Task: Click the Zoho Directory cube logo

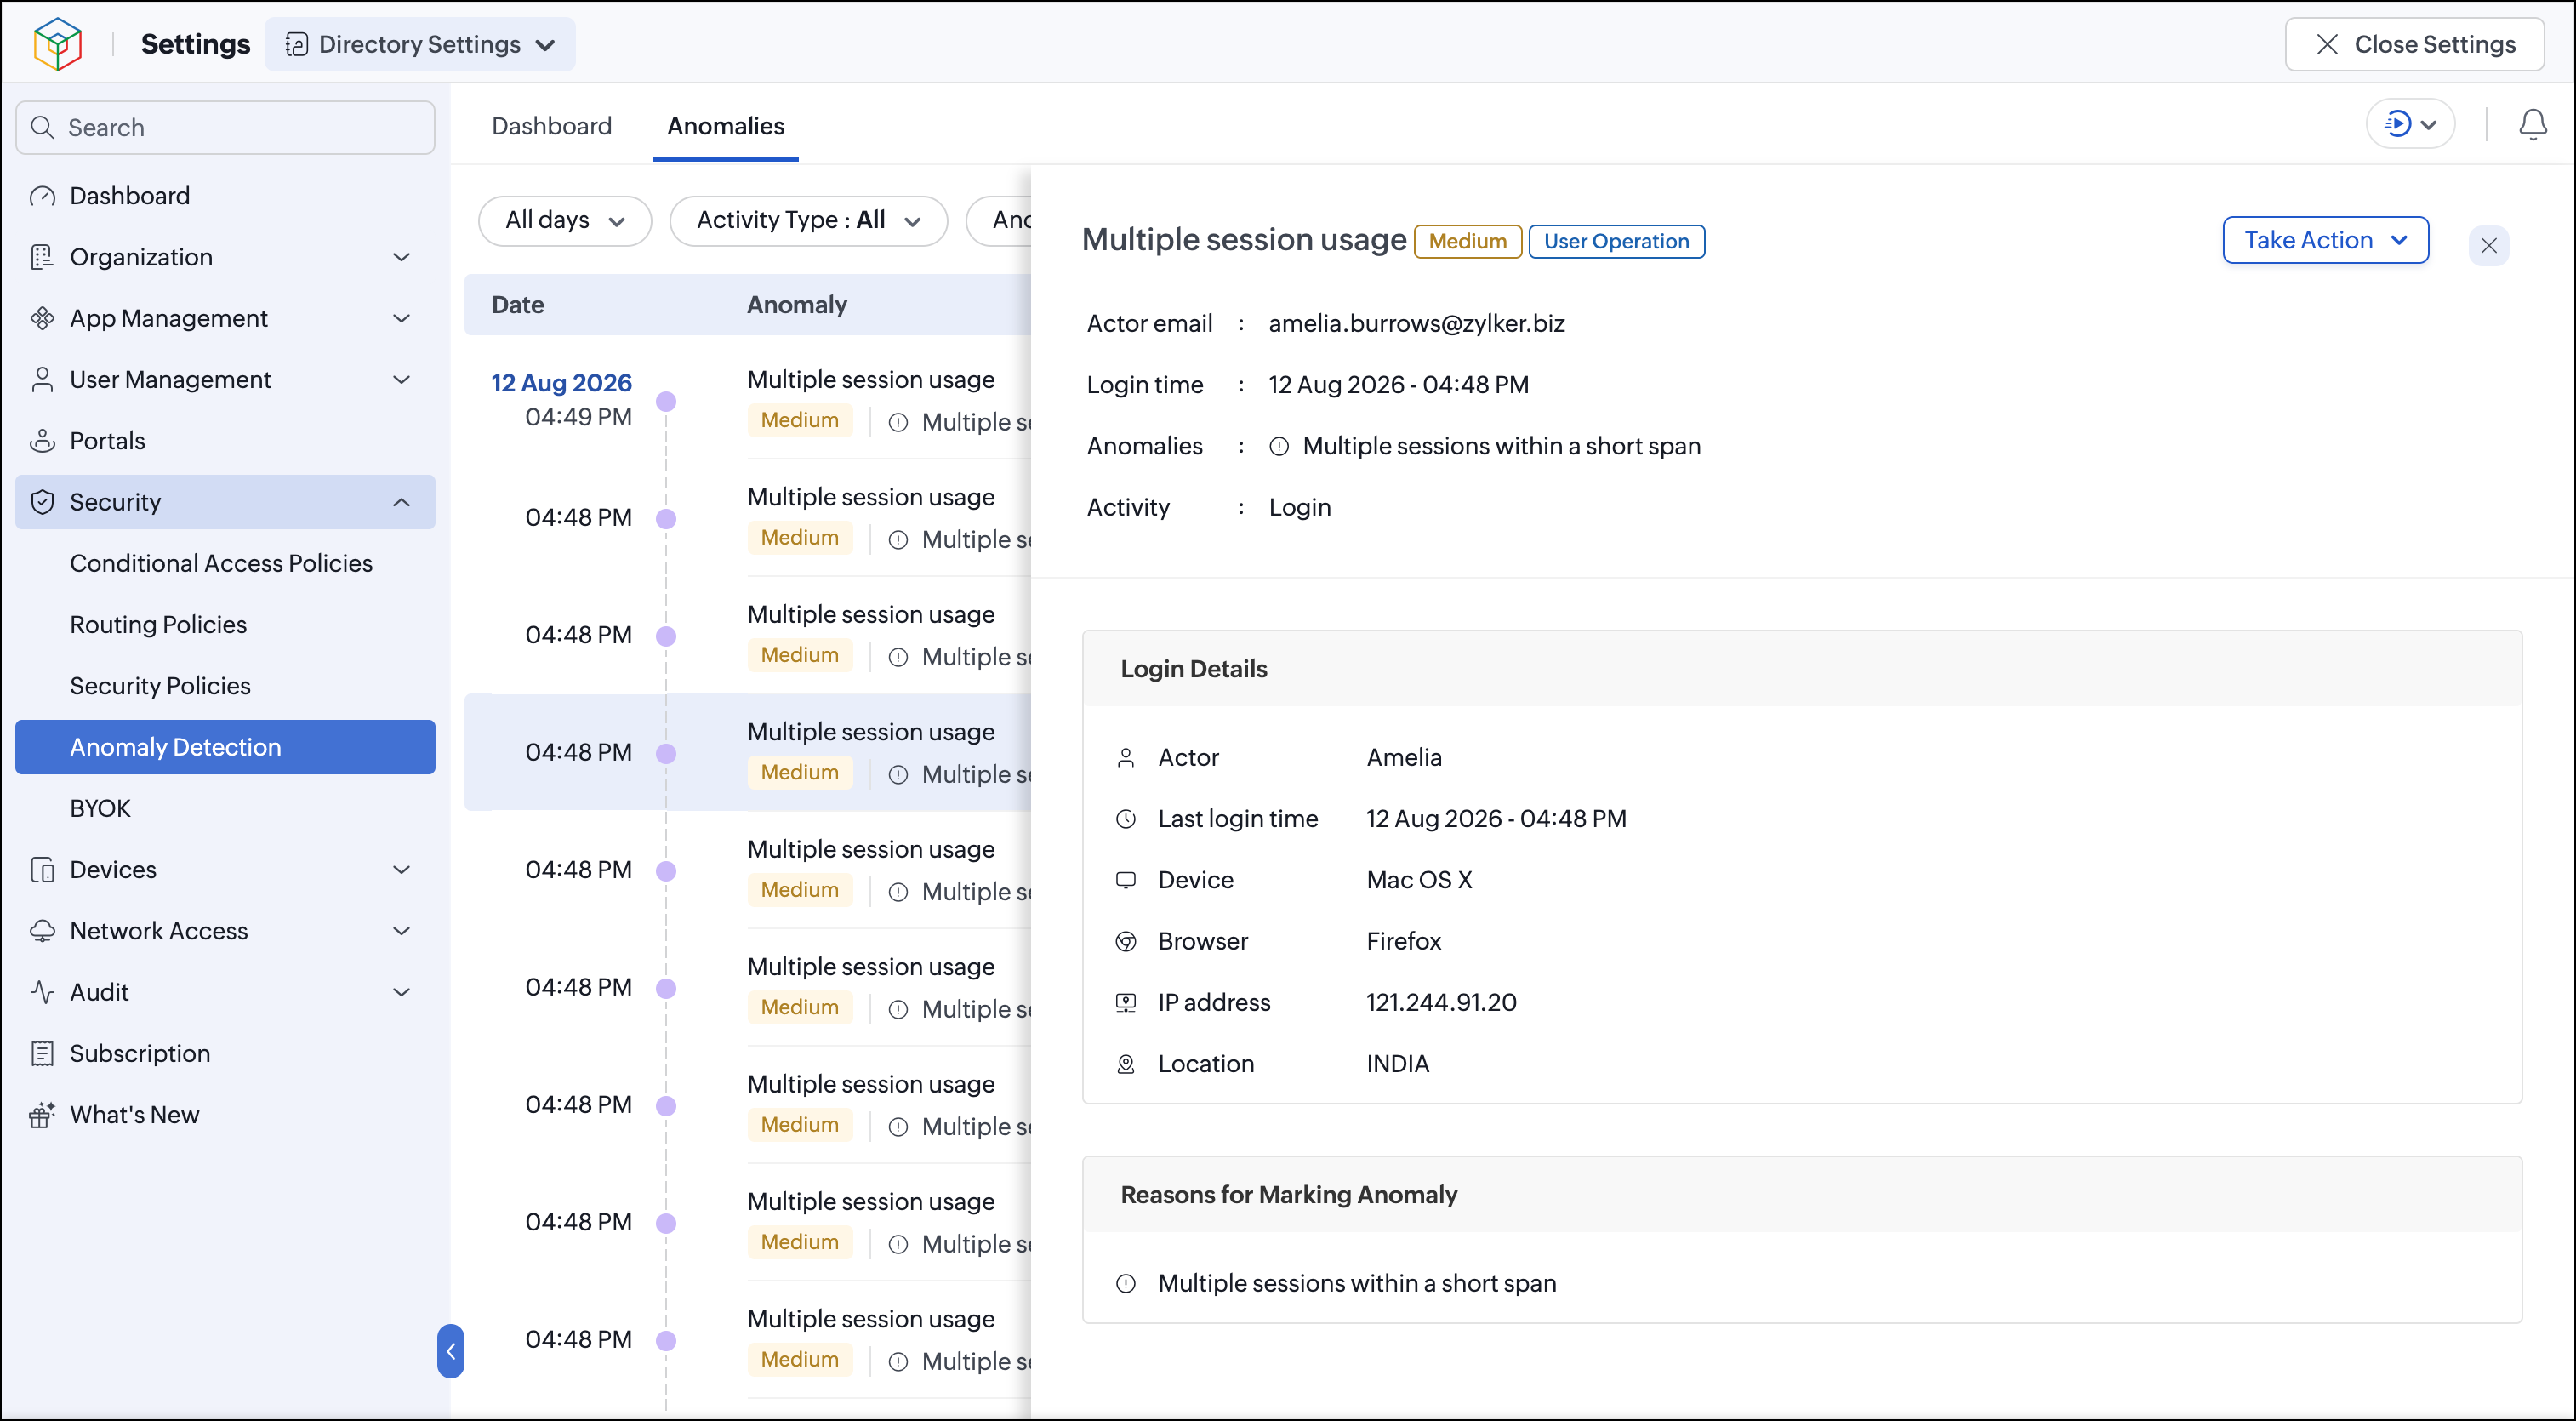Action: pyautogui.click(x=57, y=44)
